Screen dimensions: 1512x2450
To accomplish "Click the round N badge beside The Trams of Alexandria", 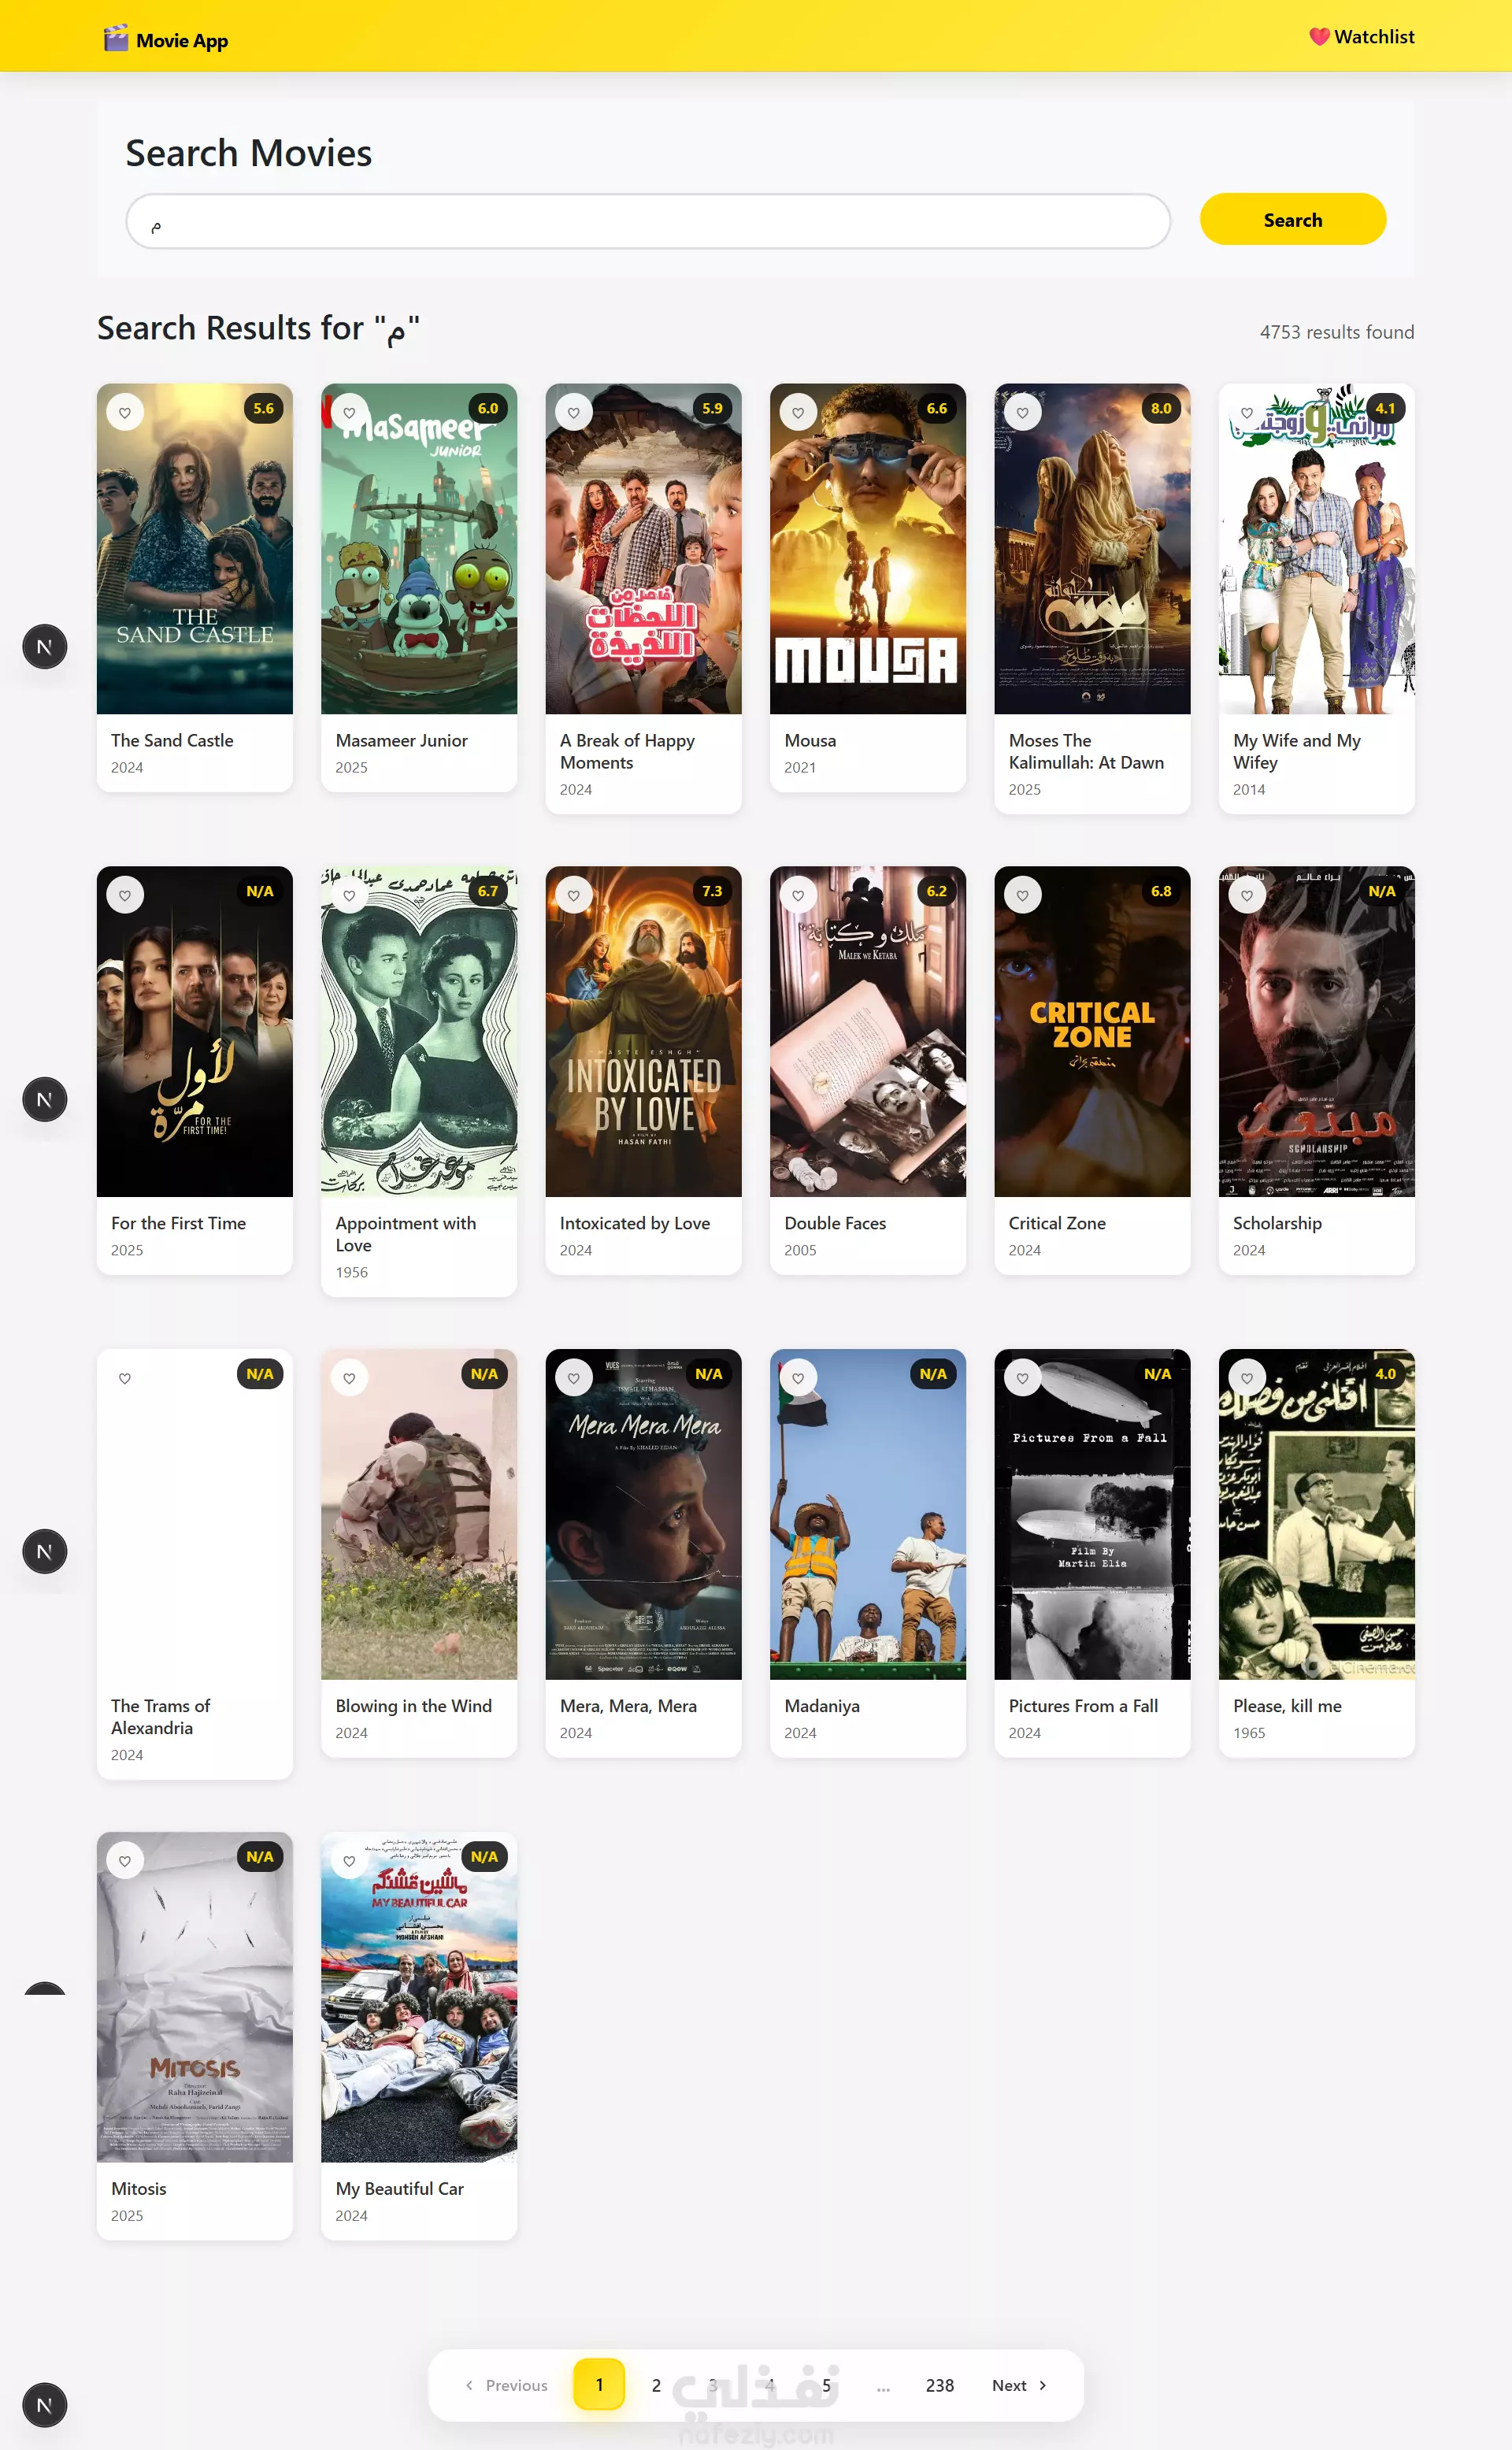I will tap(45, 1552).
